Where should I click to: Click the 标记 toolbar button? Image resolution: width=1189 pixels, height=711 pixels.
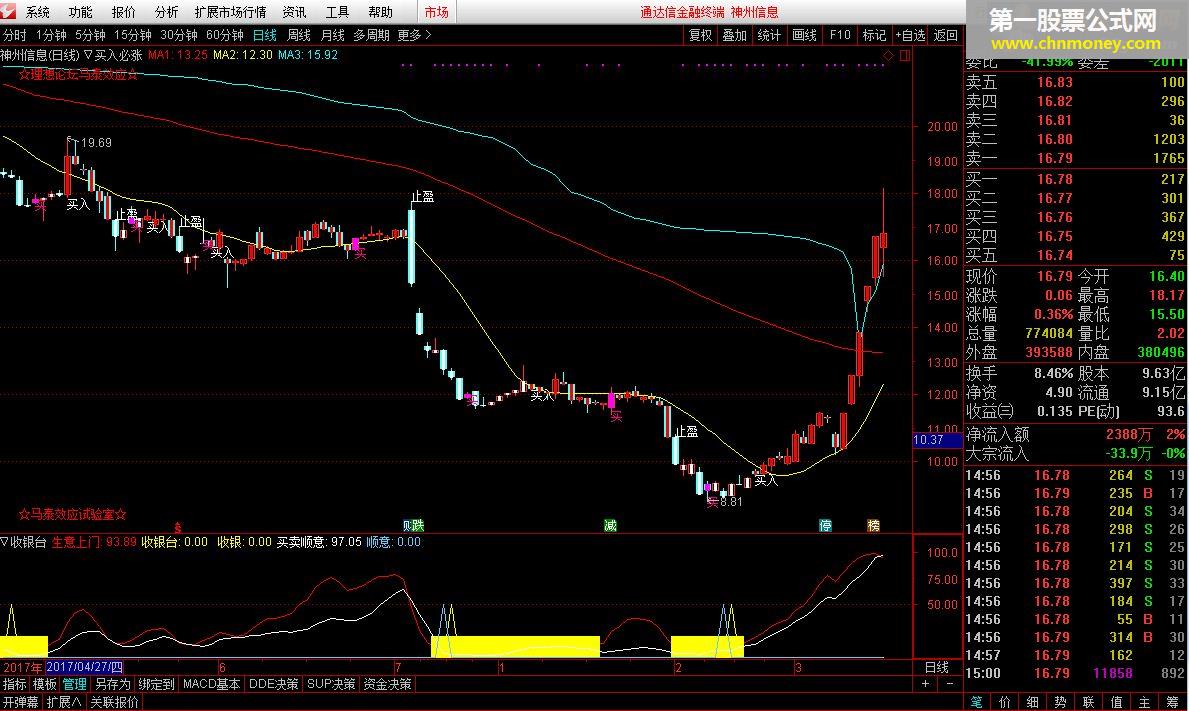[x=874, y=35]
